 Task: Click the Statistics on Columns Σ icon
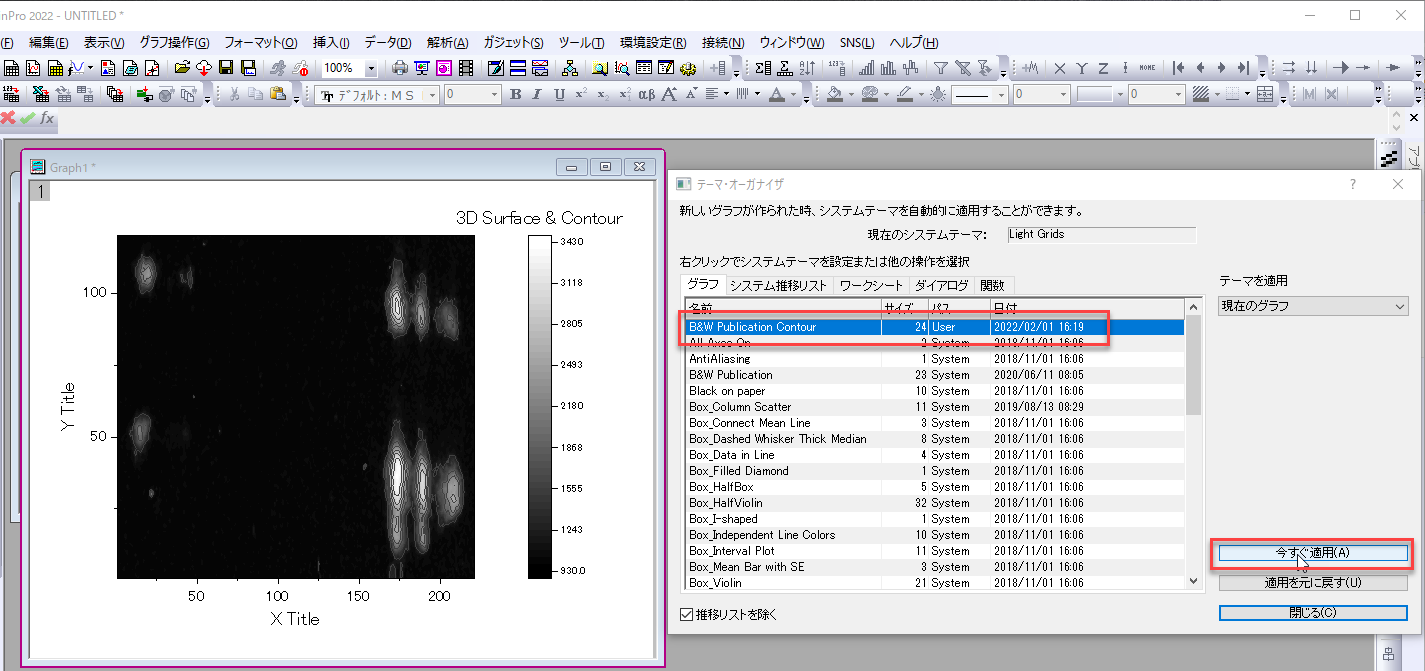763,68
